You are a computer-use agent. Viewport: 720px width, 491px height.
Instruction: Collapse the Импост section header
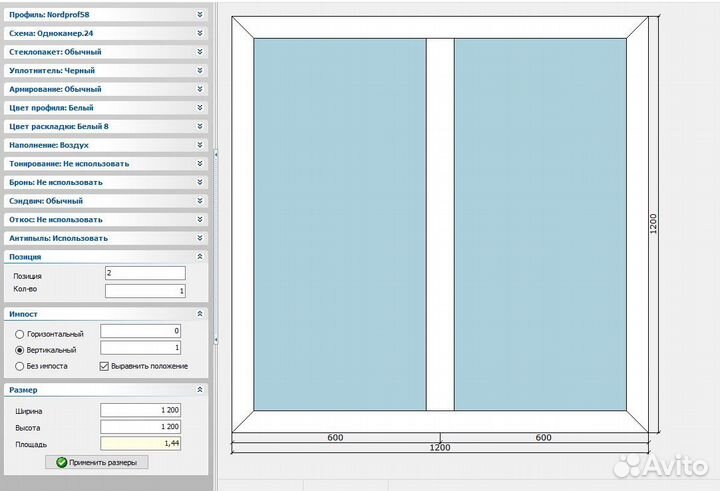200,314
